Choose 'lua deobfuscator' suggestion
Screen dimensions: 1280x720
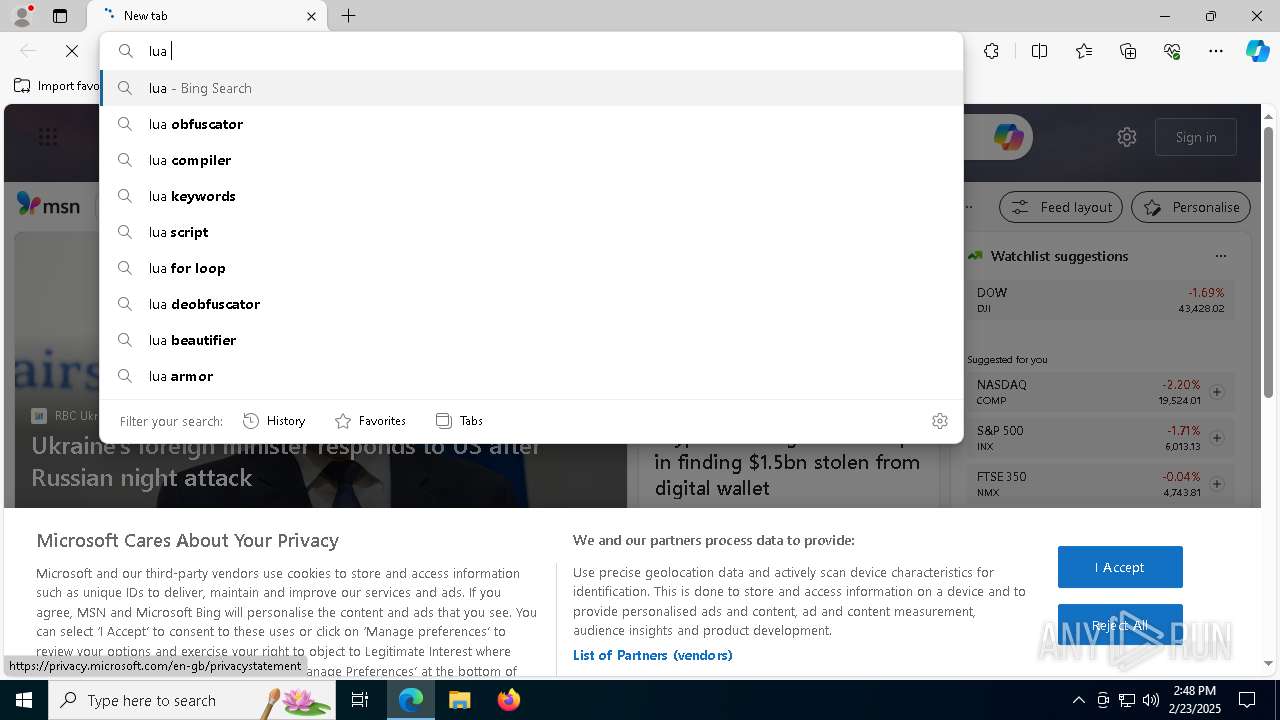click(x=531, y=304)
